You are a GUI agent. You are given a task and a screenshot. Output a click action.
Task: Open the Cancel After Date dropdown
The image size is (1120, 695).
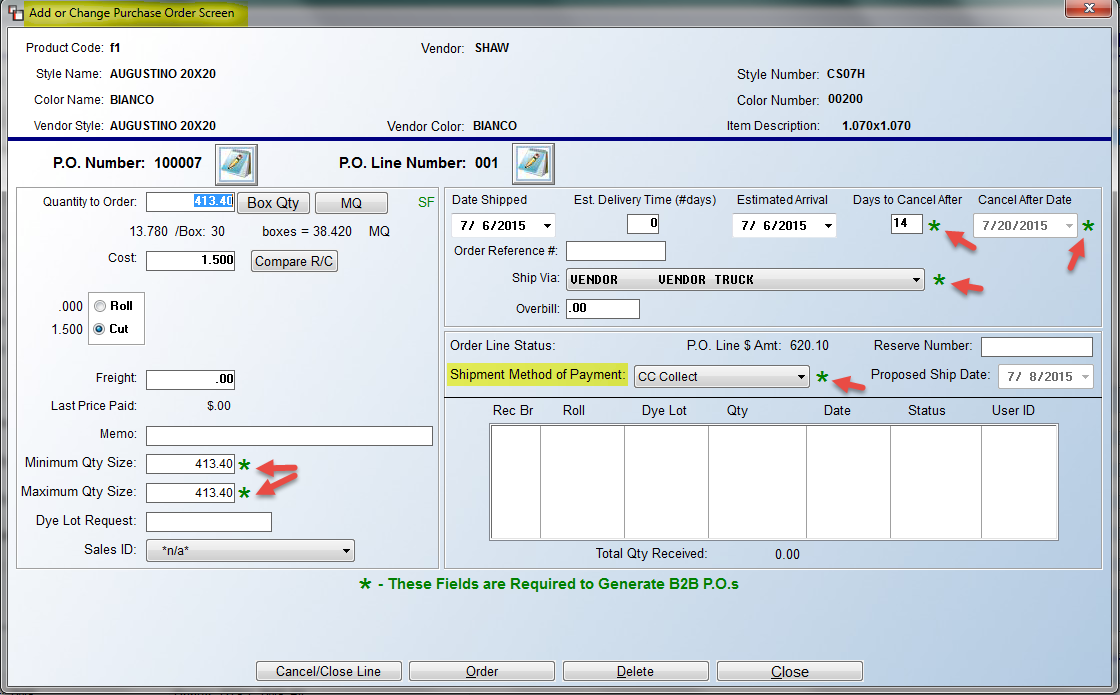pos(1069,226)
